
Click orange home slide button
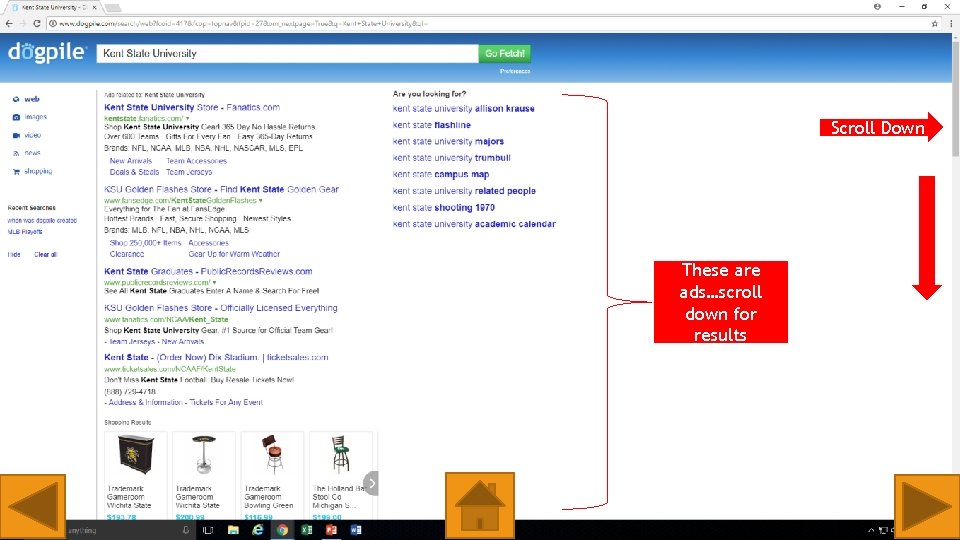tap(479, 506)
